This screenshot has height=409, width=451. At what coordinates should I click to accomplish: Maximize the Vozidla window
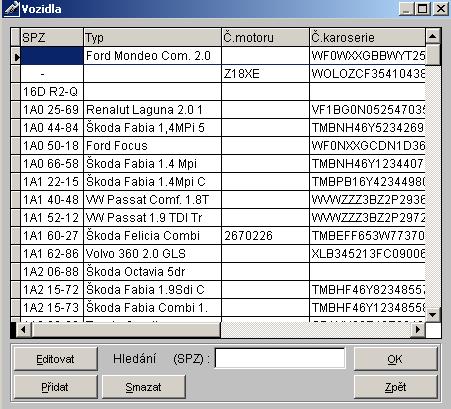422,8
